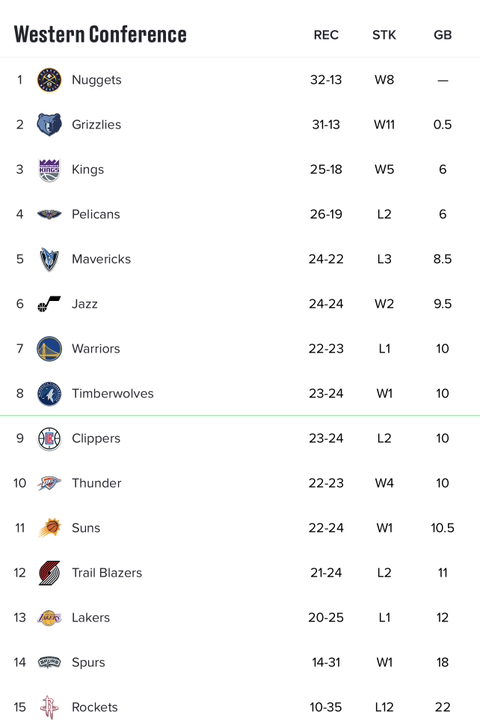Viewport: 480px width, 723px height.
Task: Open the Clippers logo
Action: pos(49,439)
